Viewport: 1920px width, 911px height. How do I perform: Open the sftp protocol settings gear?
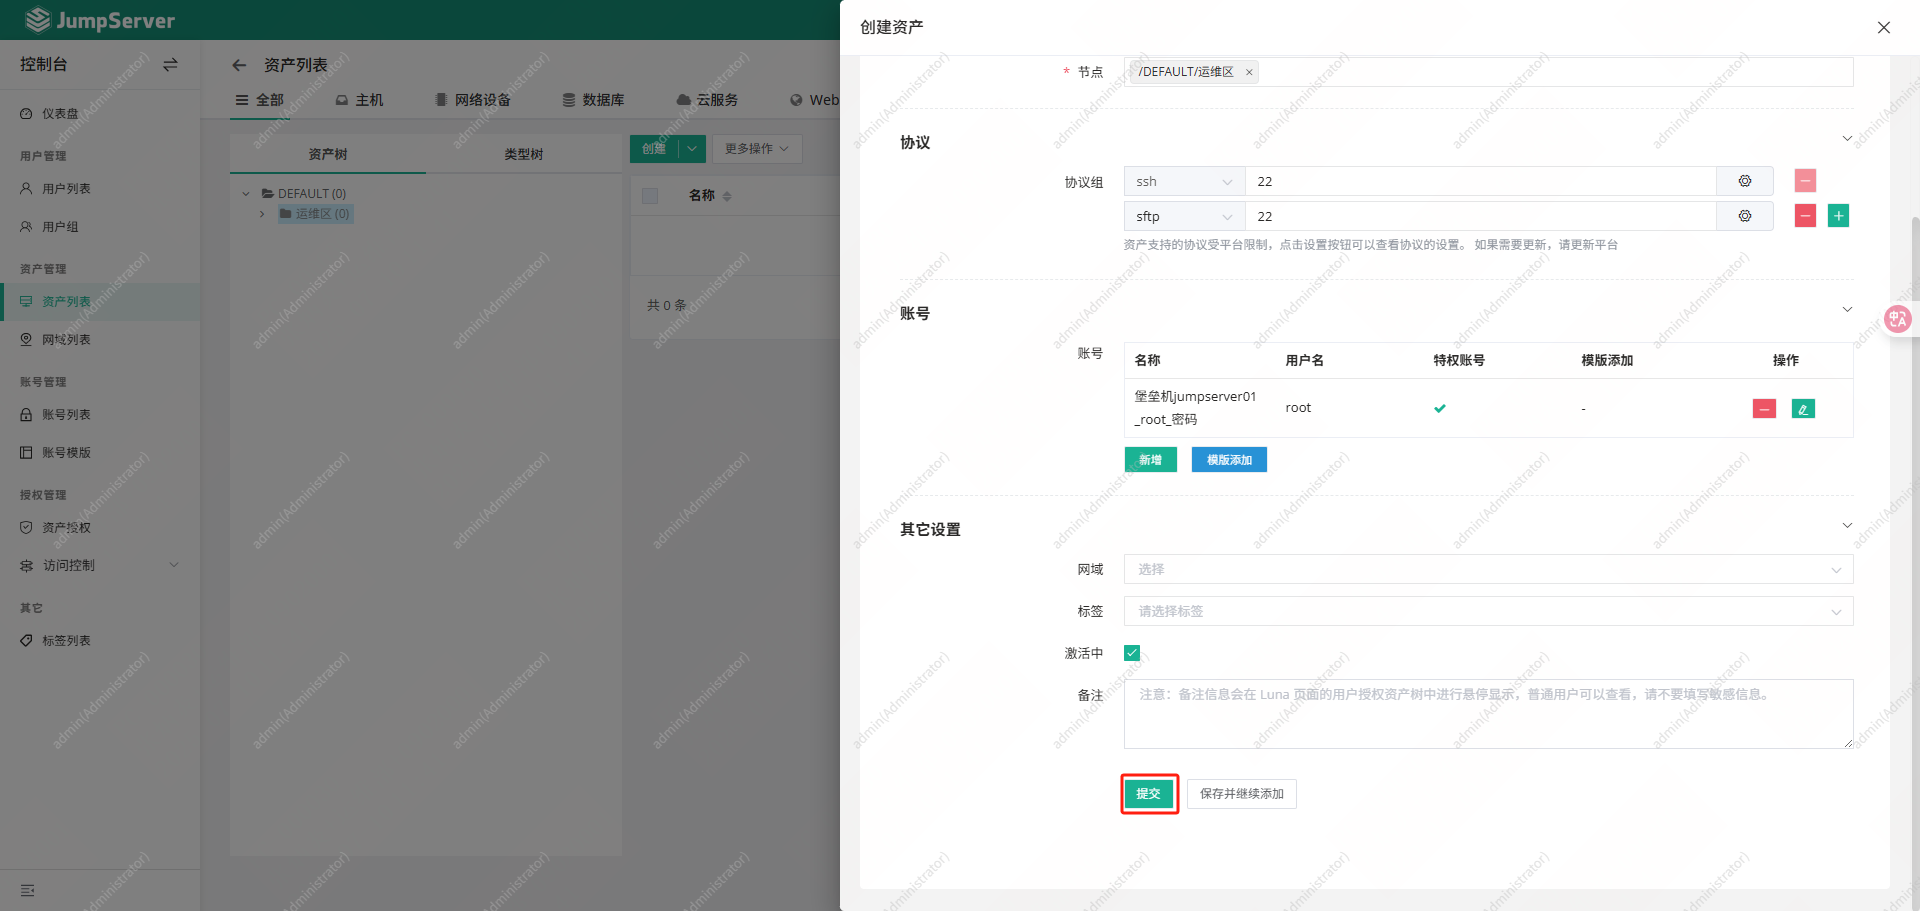coord(1744,216)
